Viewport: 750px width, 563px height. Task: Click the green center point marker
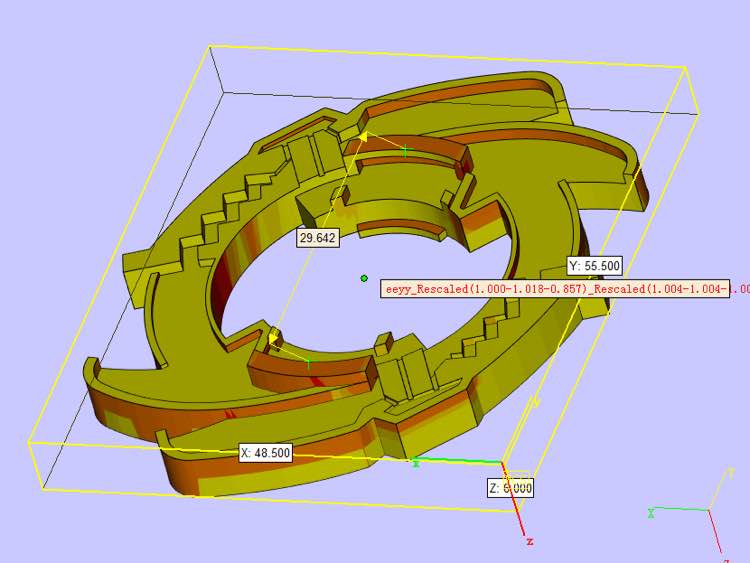click(364, 278)
